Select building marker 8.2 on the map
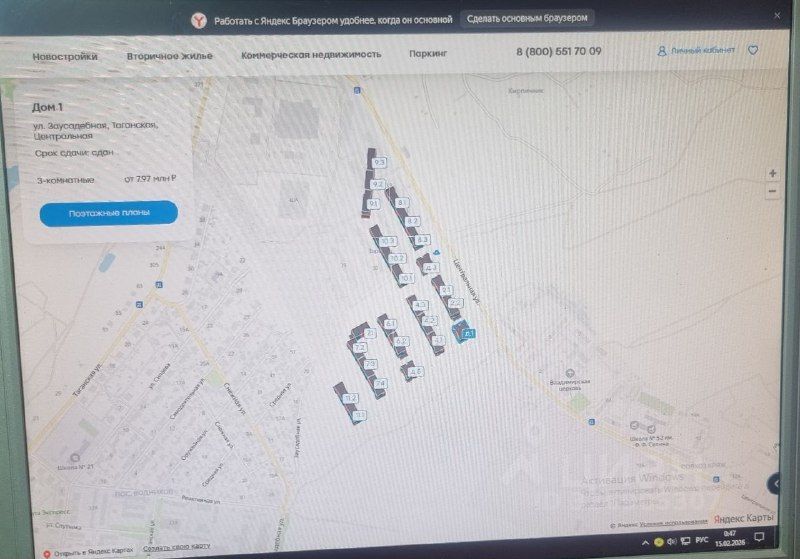 (x=412, y=221)
